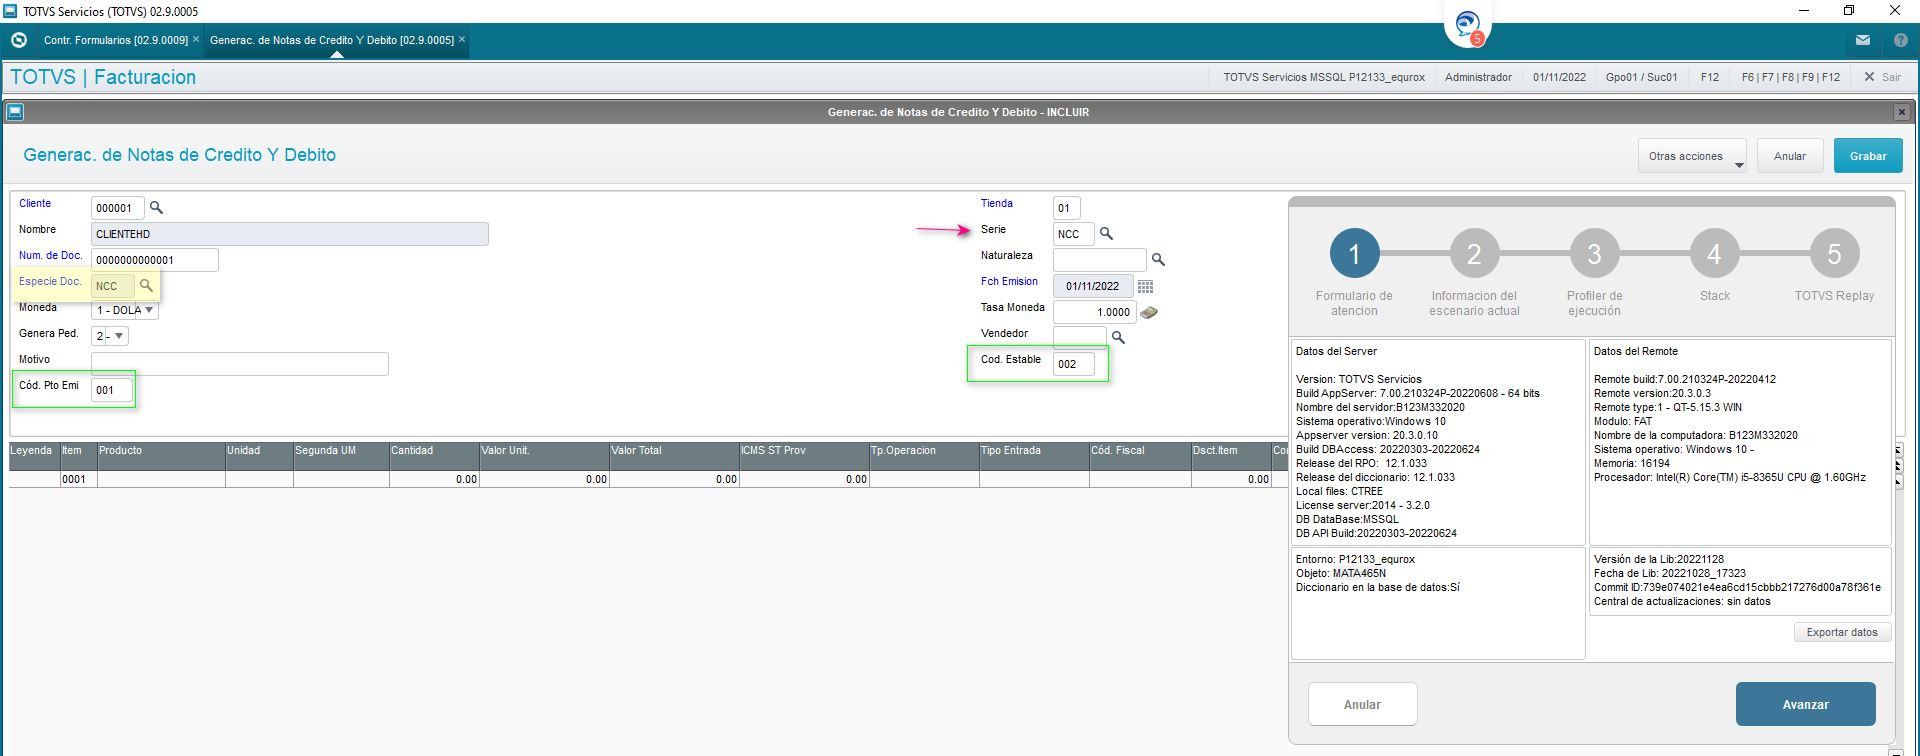Click the Administrador user label
Viewport: 1920px width, 756px height.
[x=1478, y=77]
